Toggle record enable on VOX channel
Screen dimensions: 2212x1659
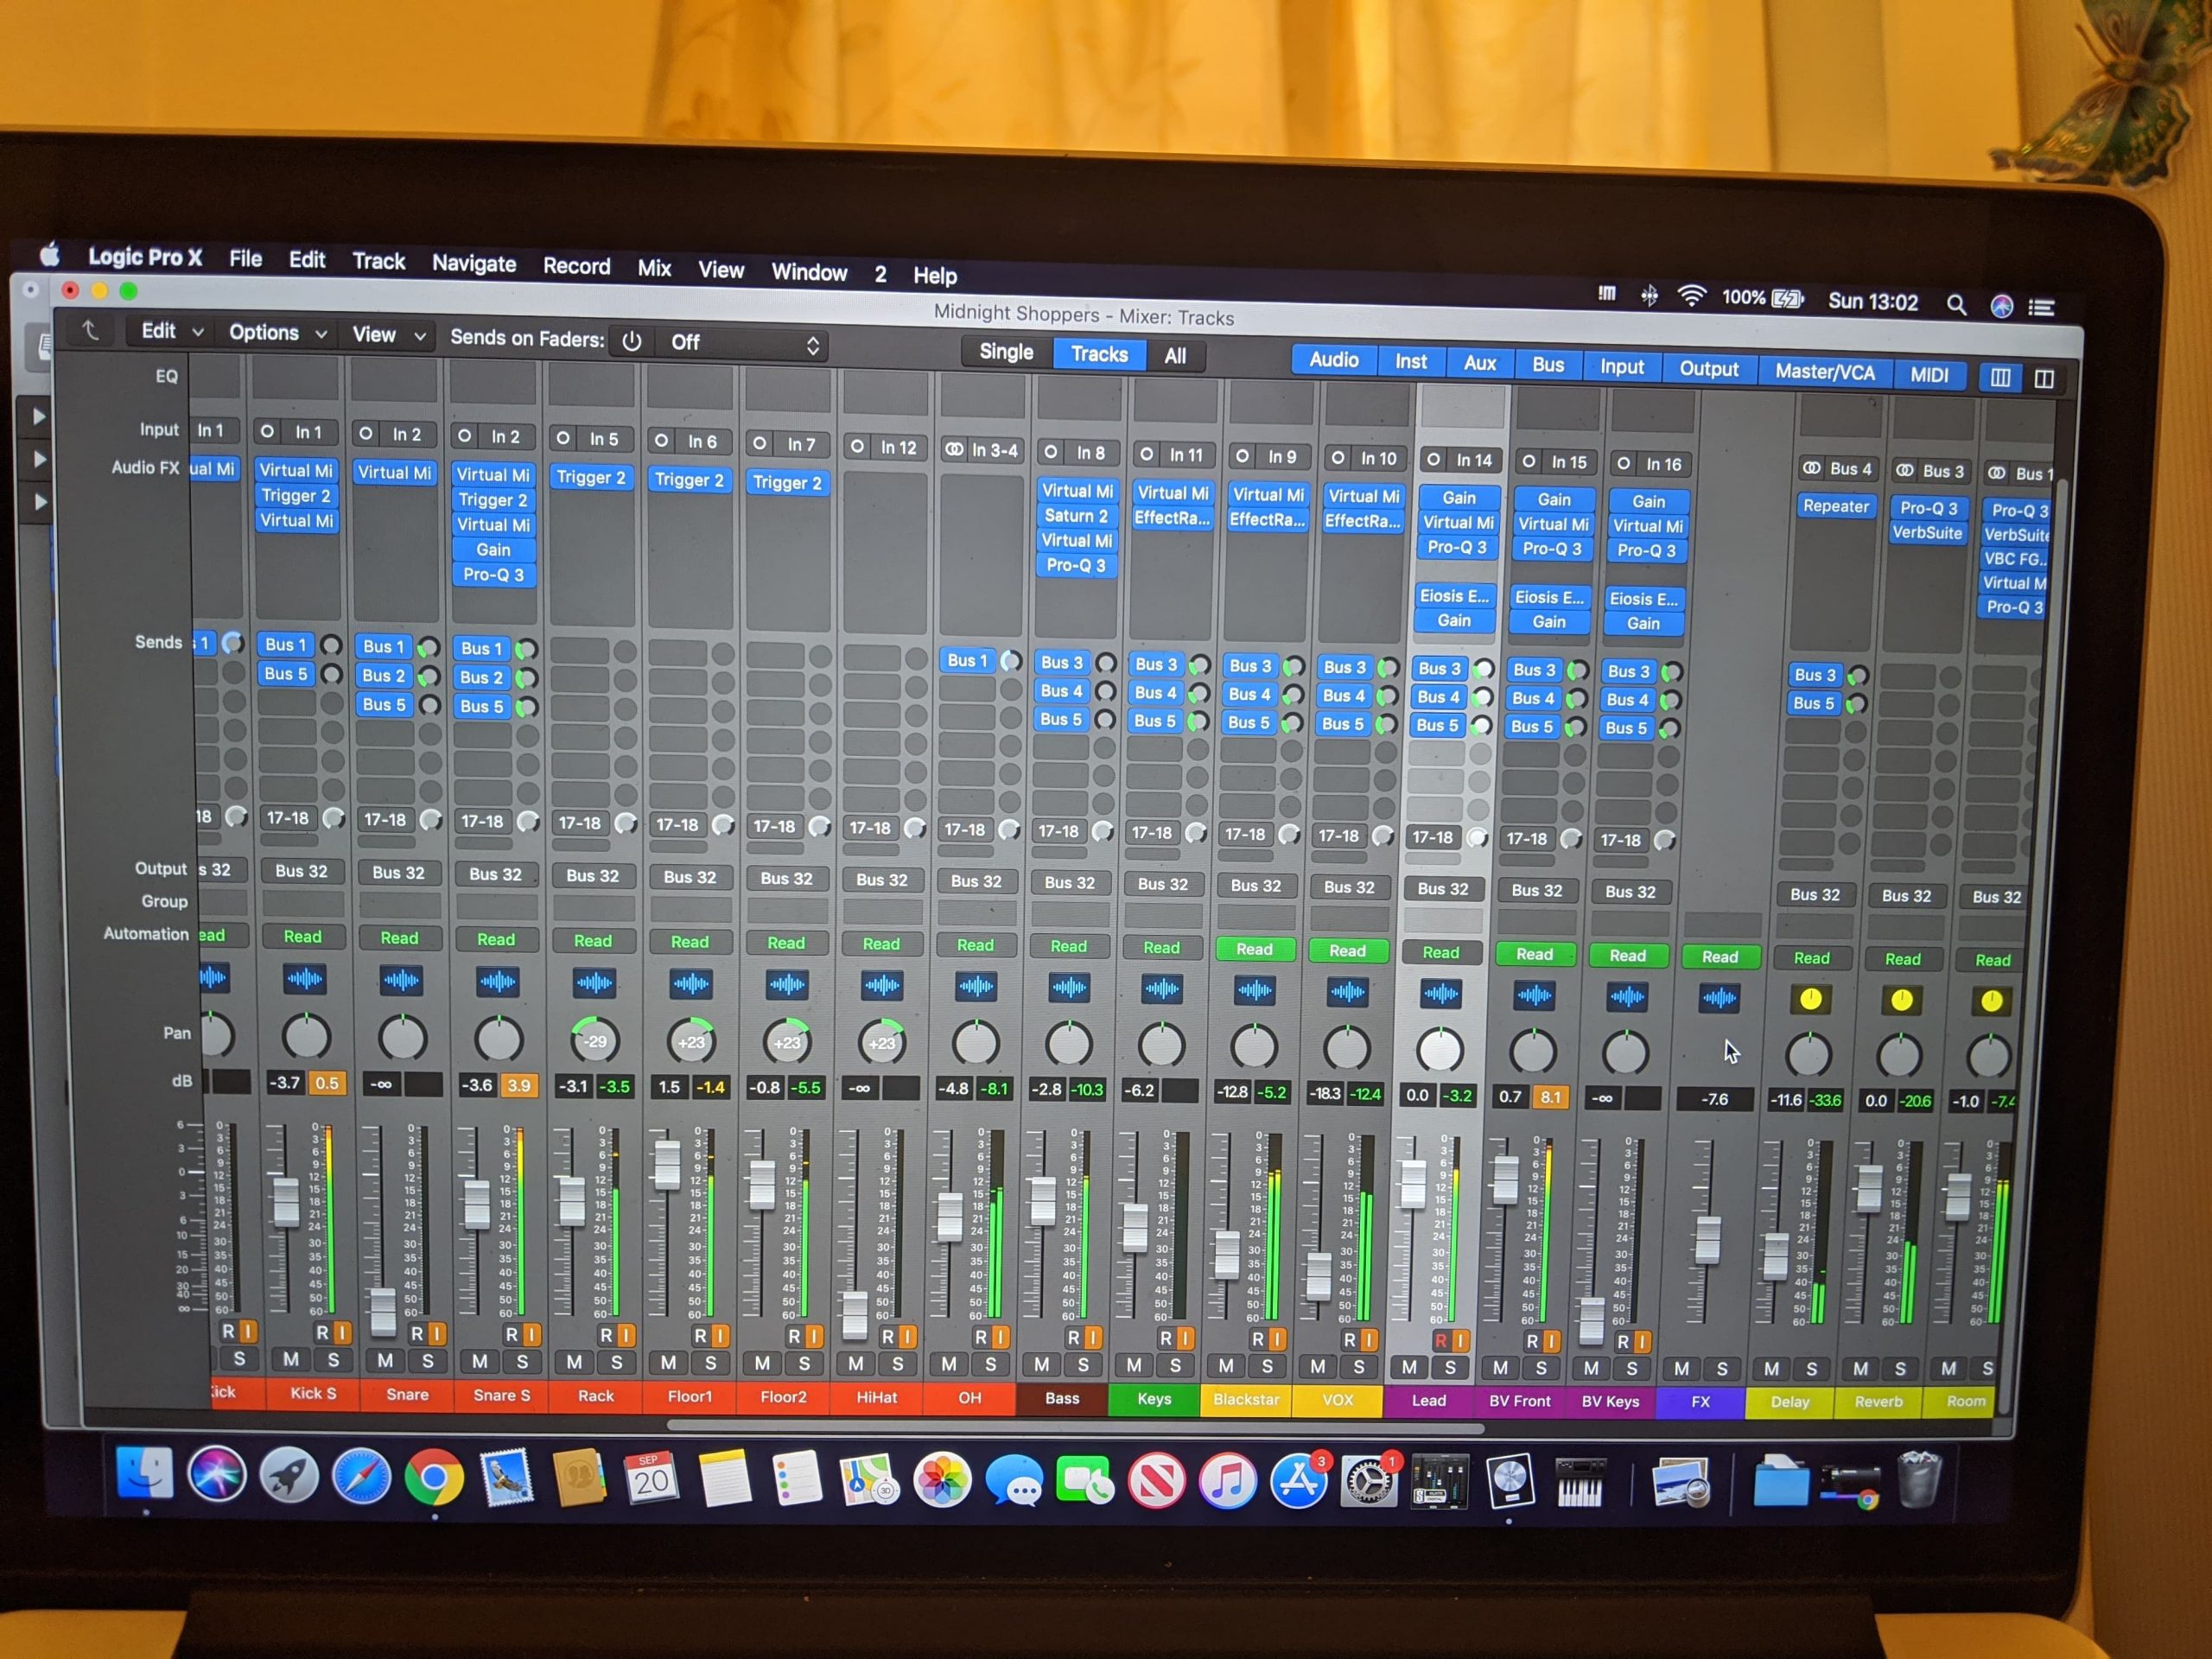tap(1349, 1340)
